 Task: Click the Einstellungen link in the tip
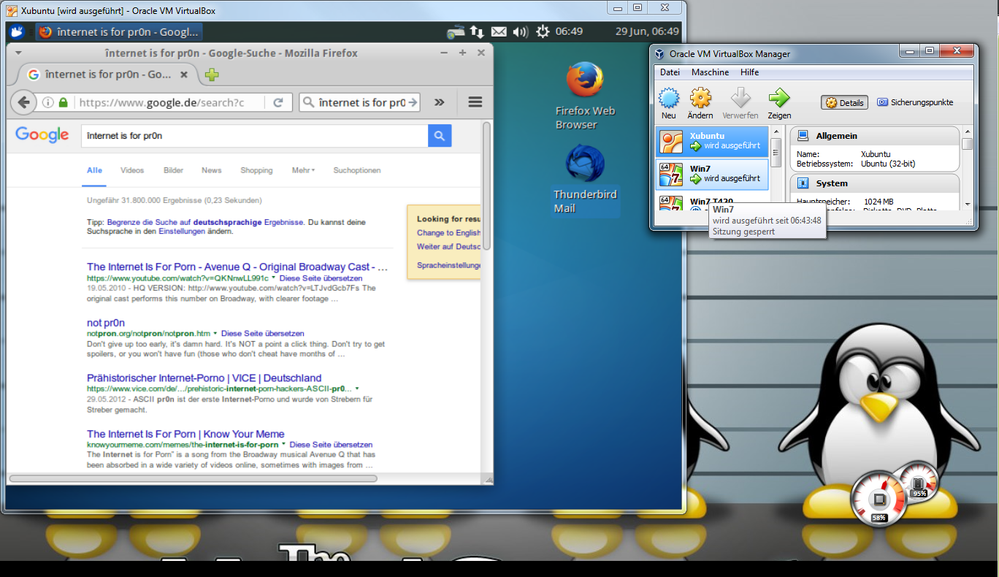182,231
